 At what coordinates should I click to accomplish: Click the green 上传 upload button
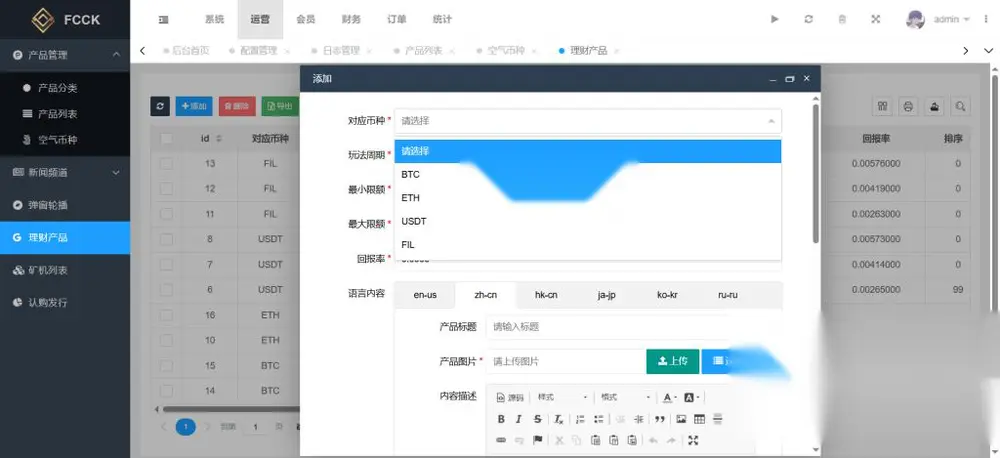click(x=673, y=361)
